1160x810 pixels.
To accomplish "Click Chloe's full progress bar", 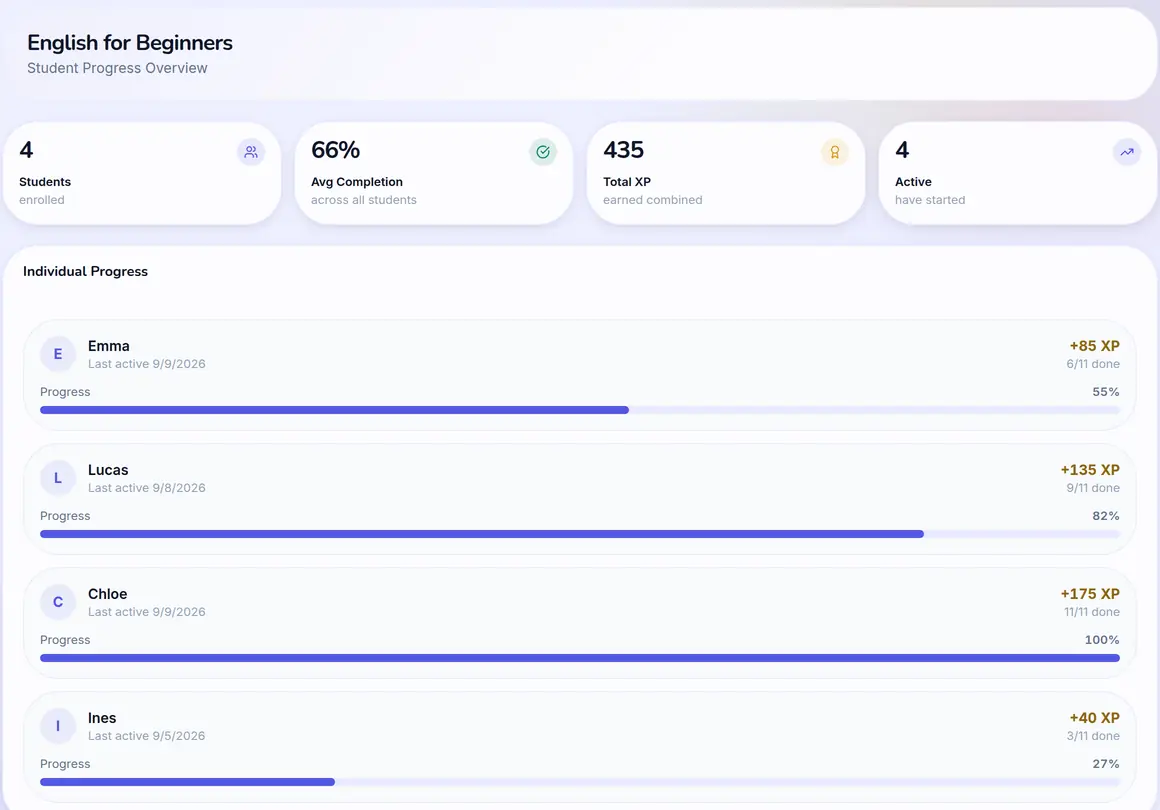I will (x=580, y=658).
